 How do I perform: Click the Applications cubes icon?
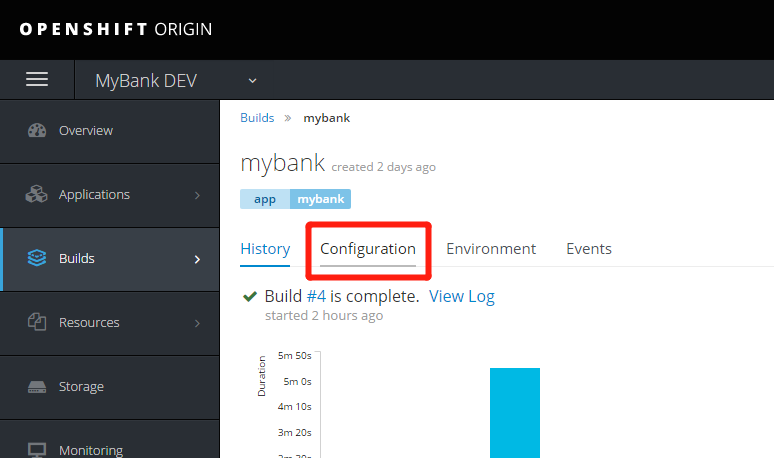pos(38,195)
